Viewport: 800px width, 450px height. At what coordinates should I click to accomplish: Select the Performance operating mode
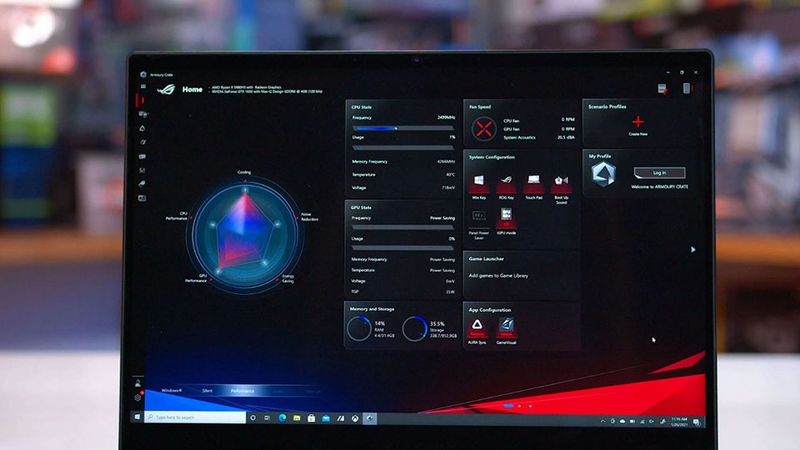[242, 391]
